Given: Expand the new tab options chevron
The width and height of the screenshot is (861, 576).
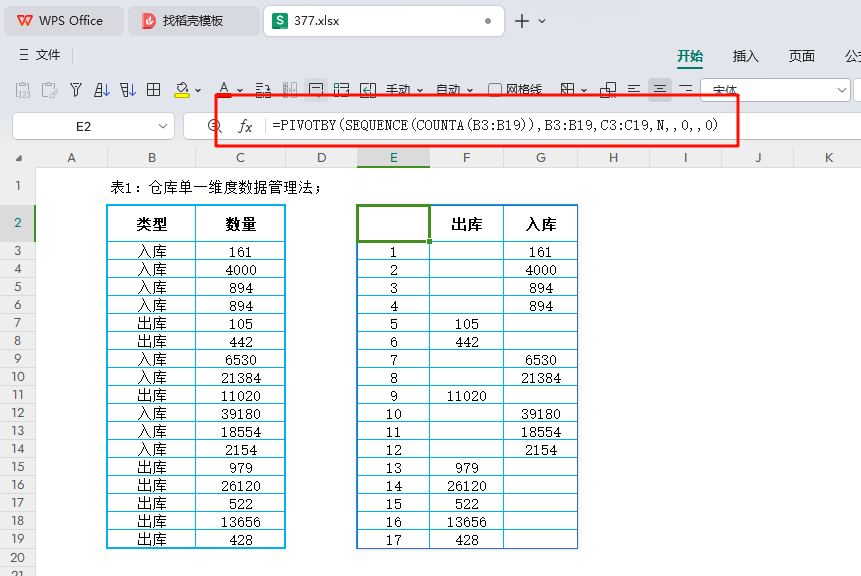Looking at the screenshot, I should 542,21.
